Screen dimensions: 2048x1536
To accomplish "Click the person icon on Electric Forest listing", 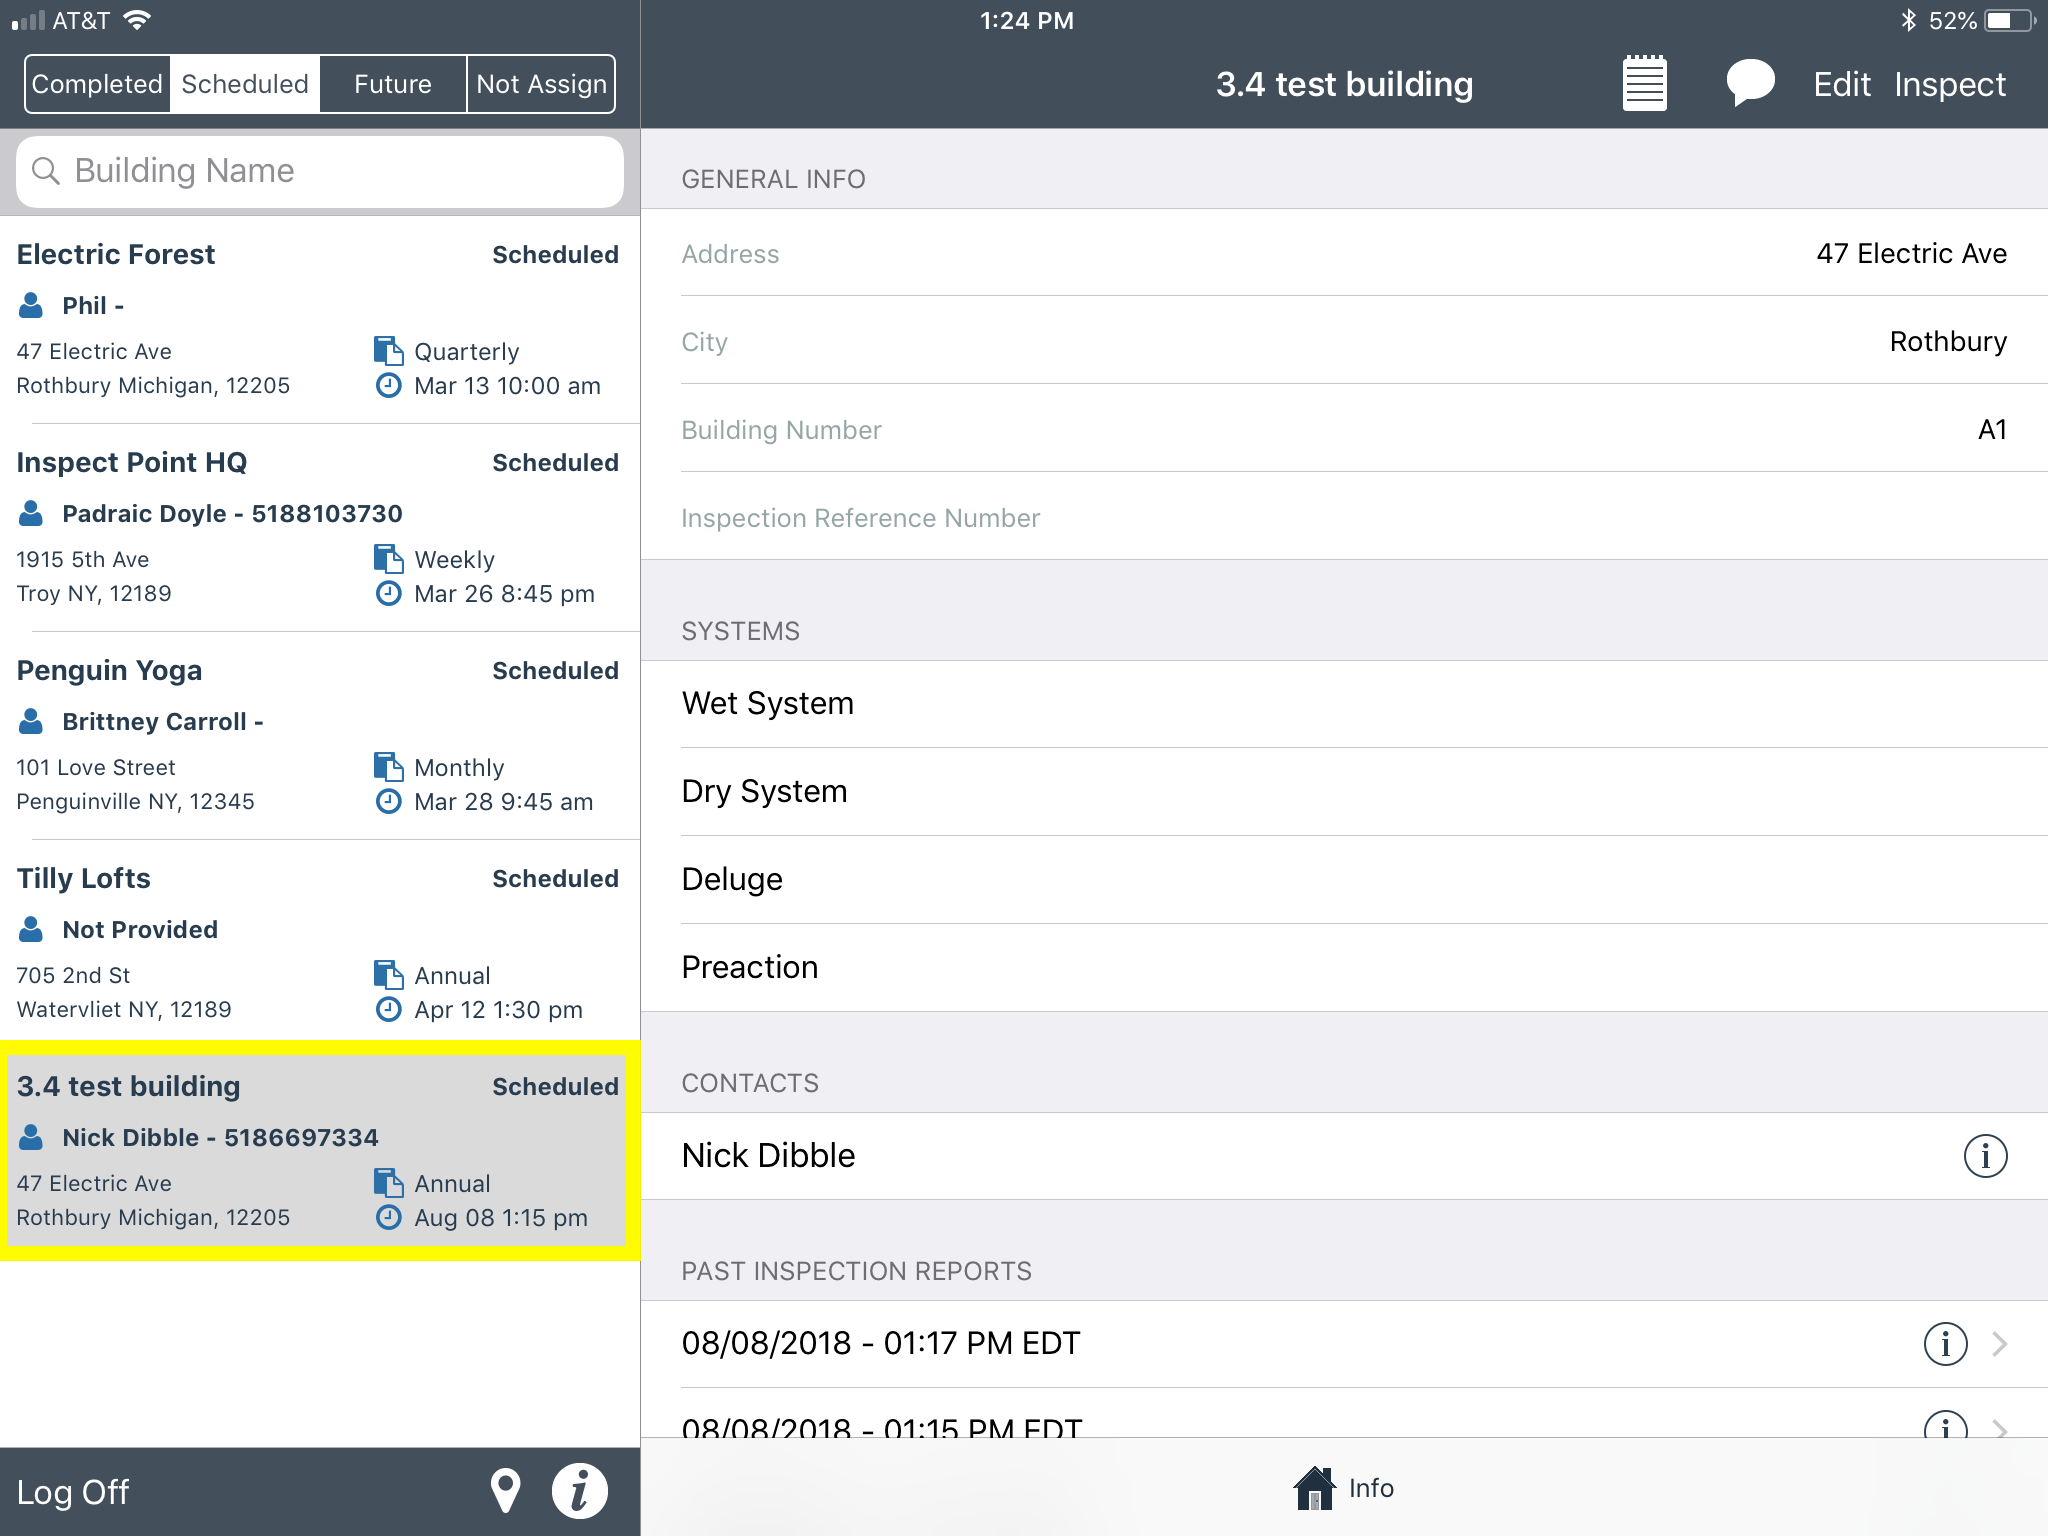I will click(32, 304).
